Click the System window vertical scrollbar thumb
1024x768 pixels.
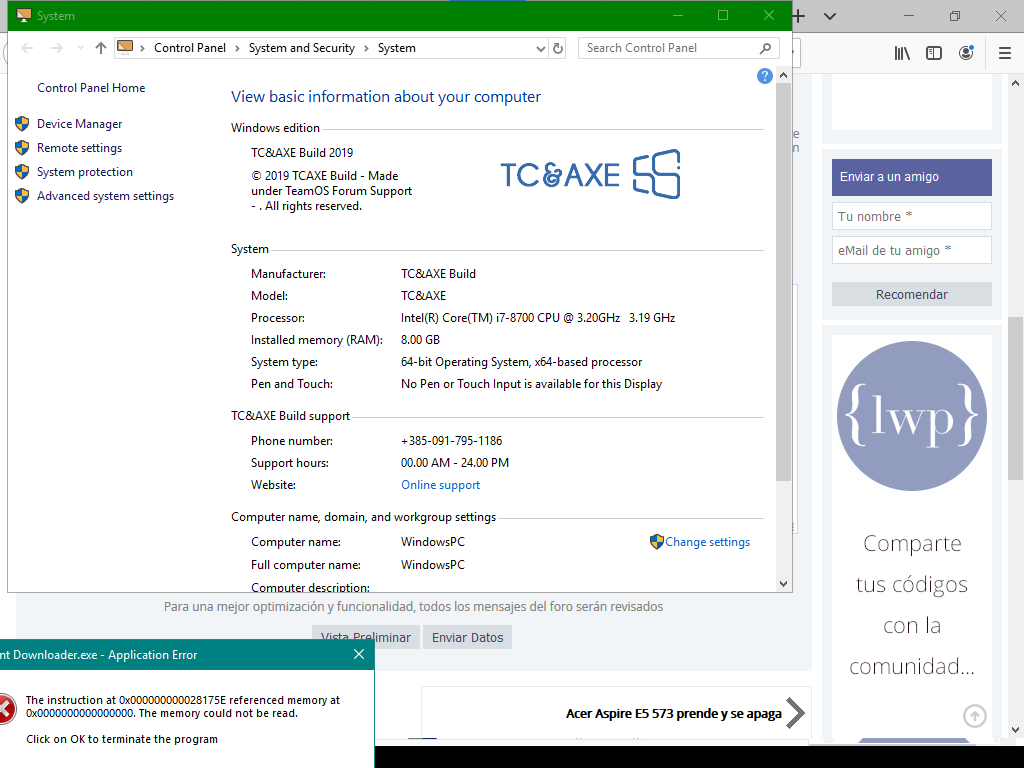tap(784, 282)
